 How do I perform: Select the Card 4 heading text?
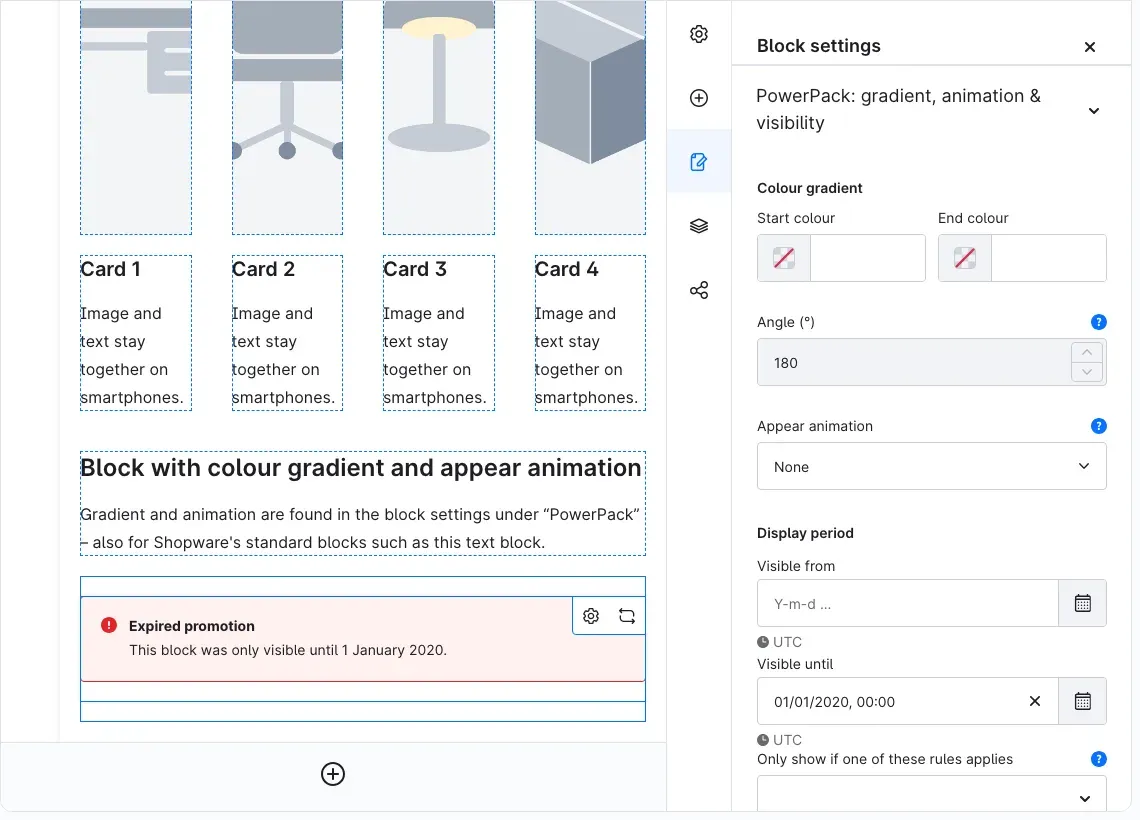(x=566, y=269)
